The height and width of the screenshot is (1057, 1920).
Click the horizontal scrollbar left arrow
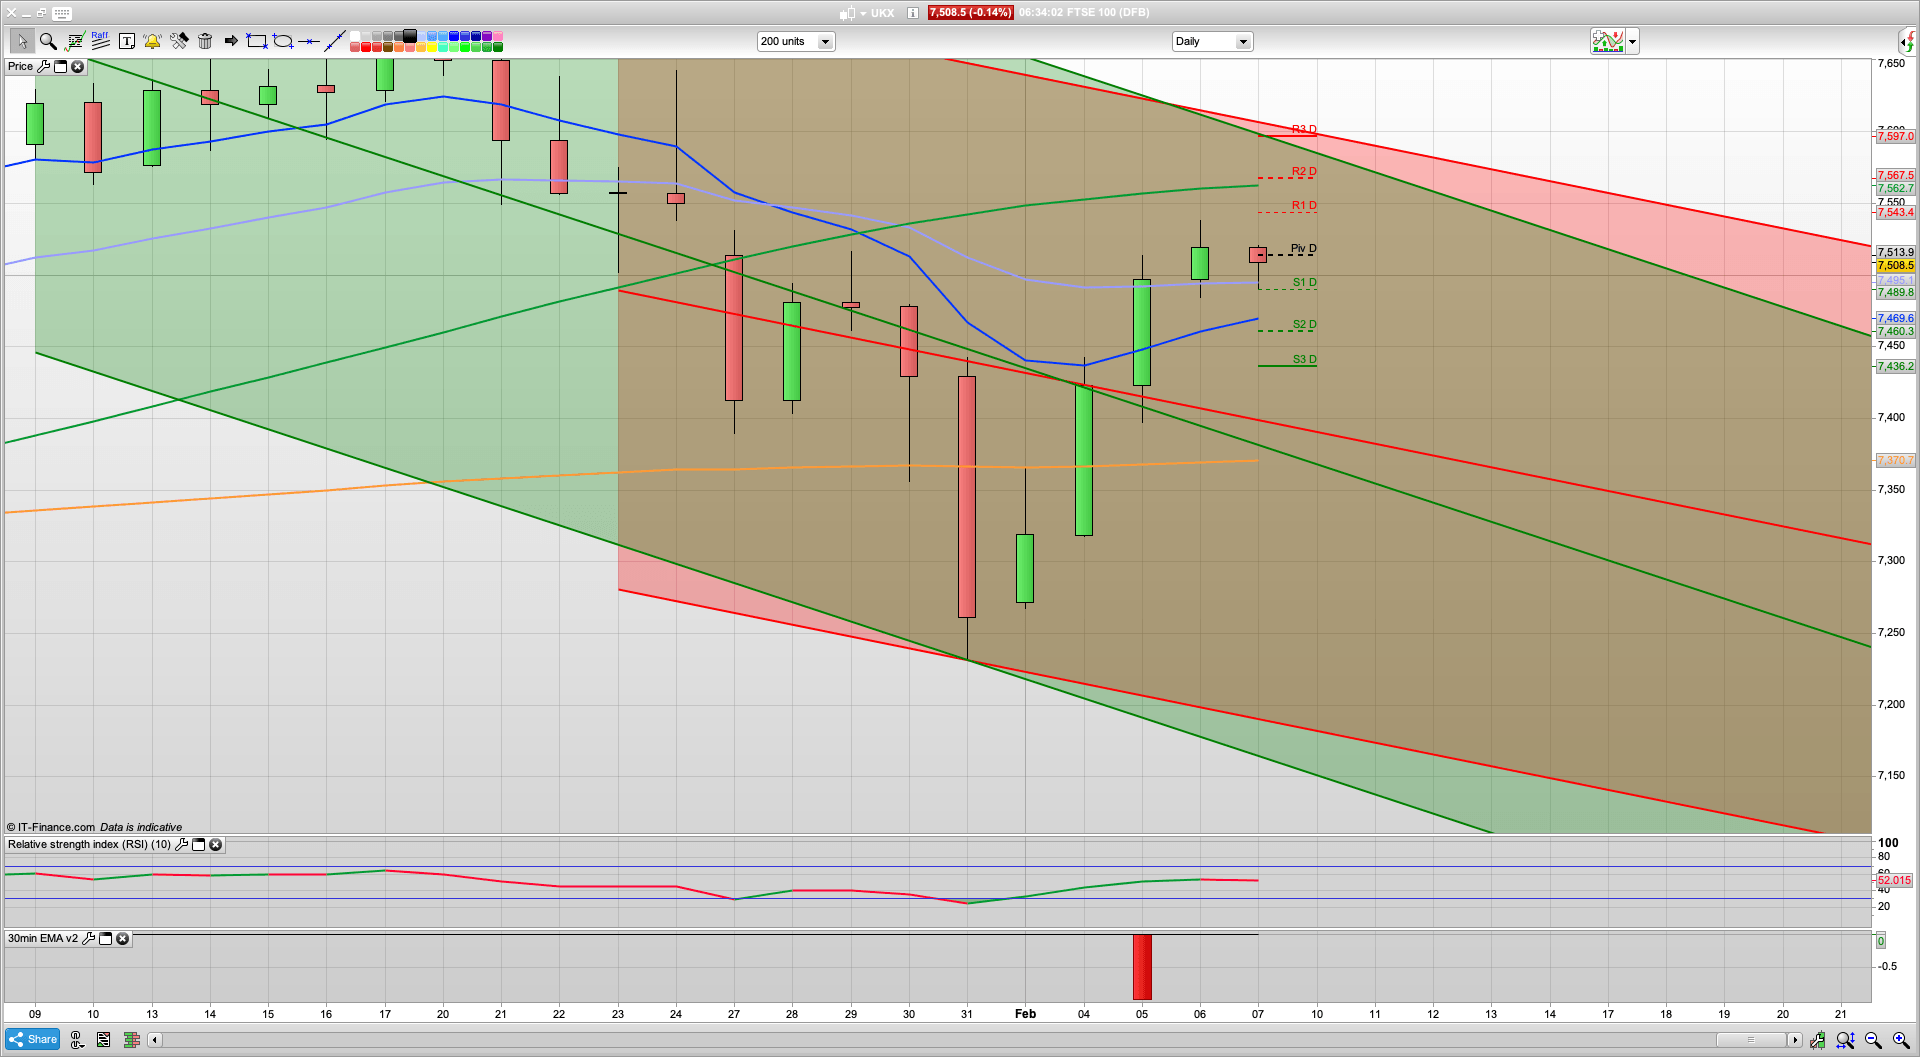coord(154,1040)
